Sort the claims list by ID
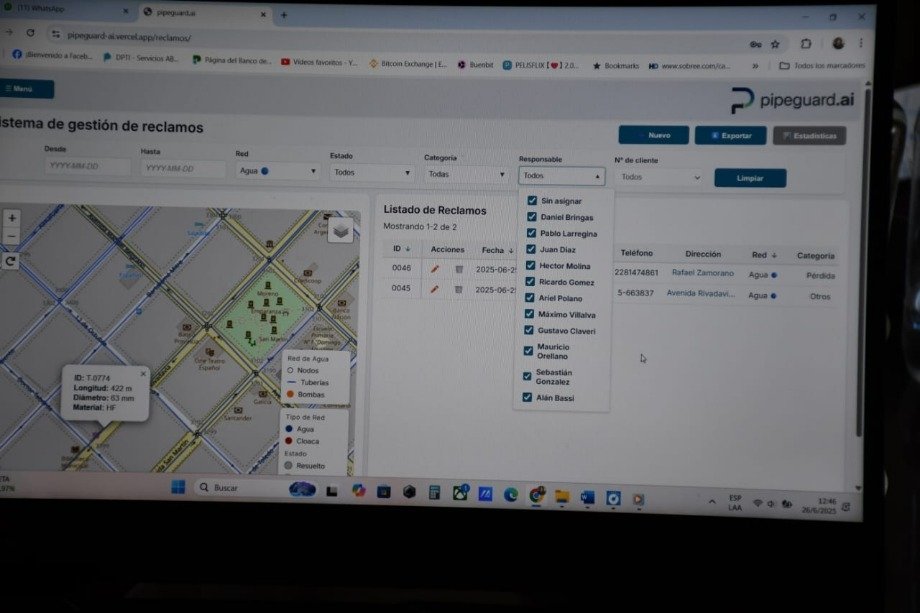Screen dimensions: 920x613 [x=401, y=249]
